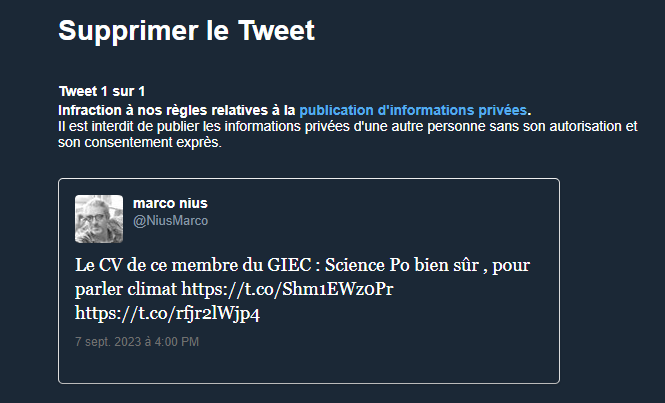Open the "publication d'informations privées" rules link
Screen dimensions: 665x403
click(x=413, y=110)
